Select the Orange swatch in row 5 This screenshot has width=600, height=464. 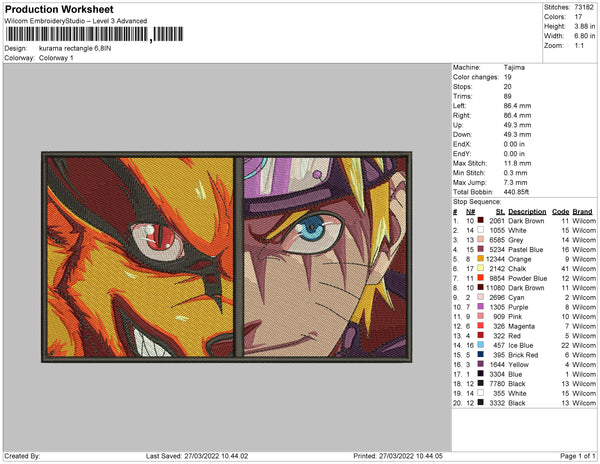[x=480, y=259]
